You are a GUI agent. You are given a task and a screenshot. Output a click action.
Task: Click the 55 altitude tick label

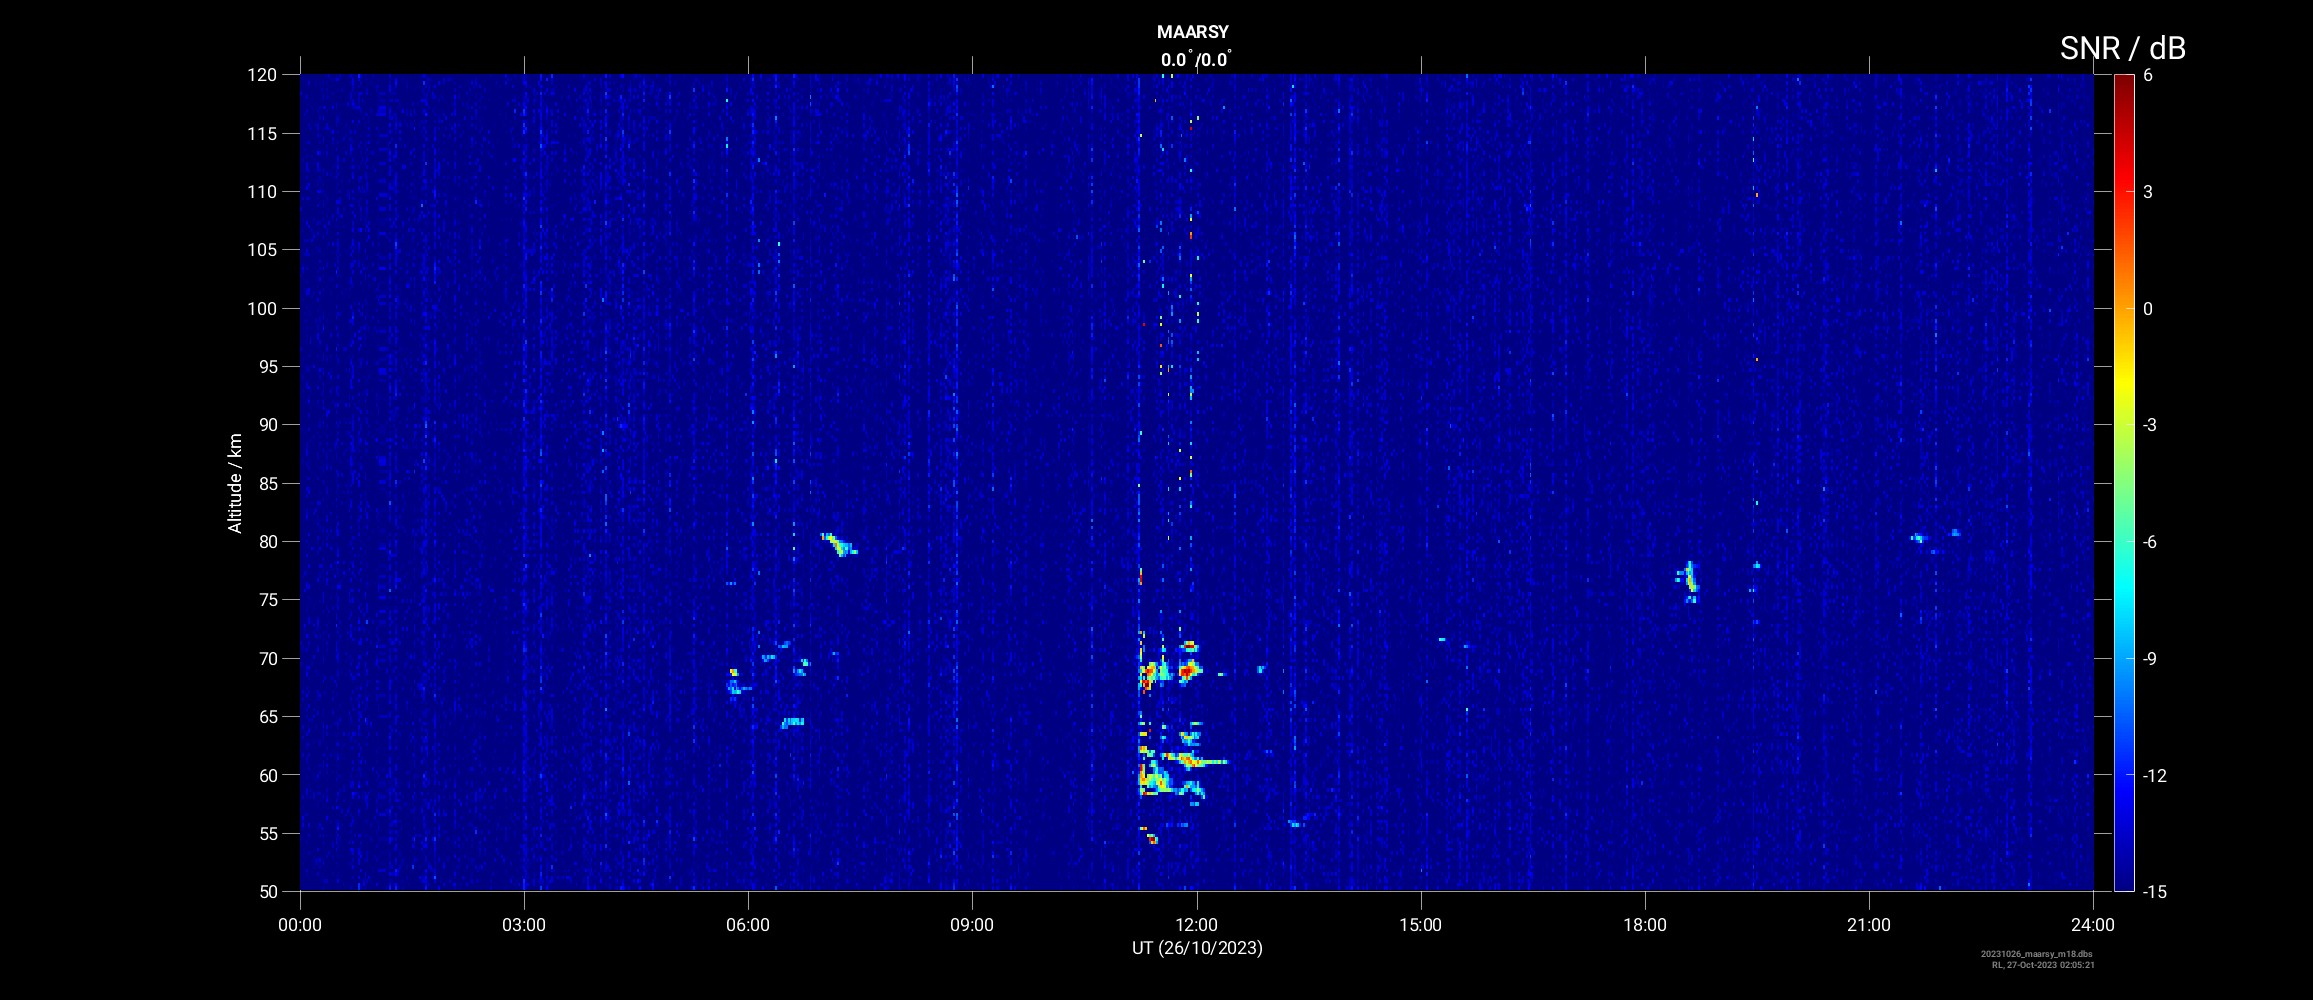[267, 833]
